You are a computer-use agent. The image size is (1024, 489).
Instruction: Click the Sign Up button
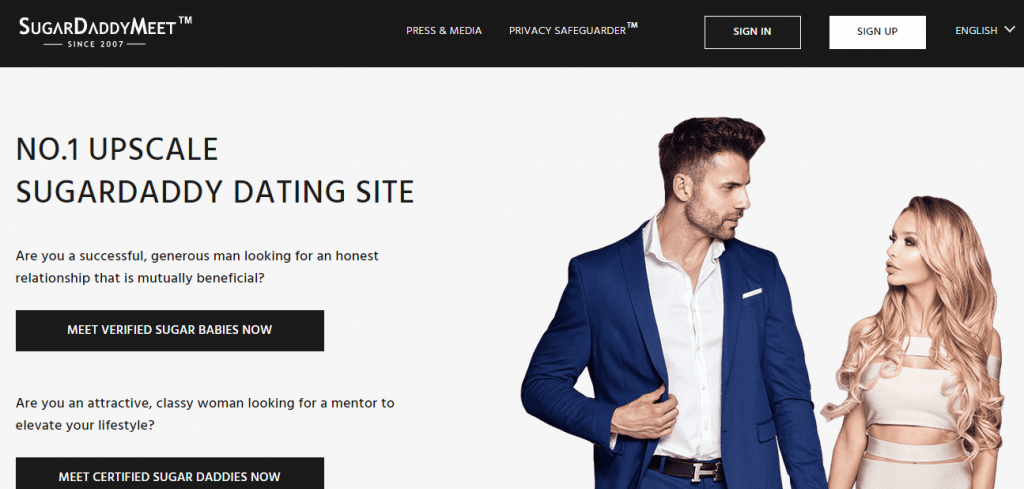[877, 32]
